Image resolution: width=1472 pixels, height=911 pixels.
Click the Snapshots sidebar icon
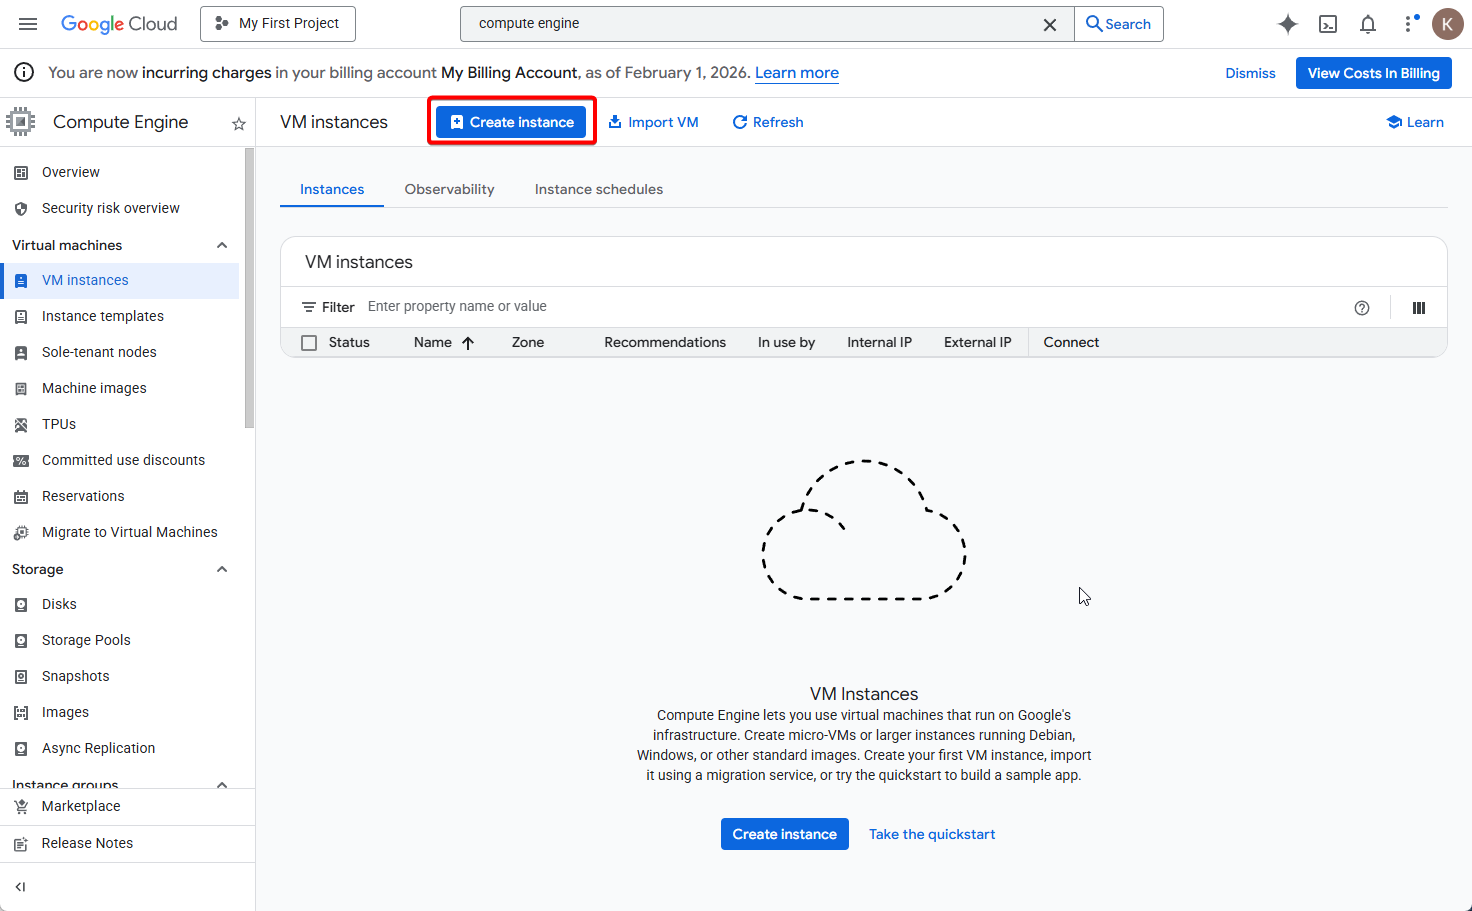[21, 677]
